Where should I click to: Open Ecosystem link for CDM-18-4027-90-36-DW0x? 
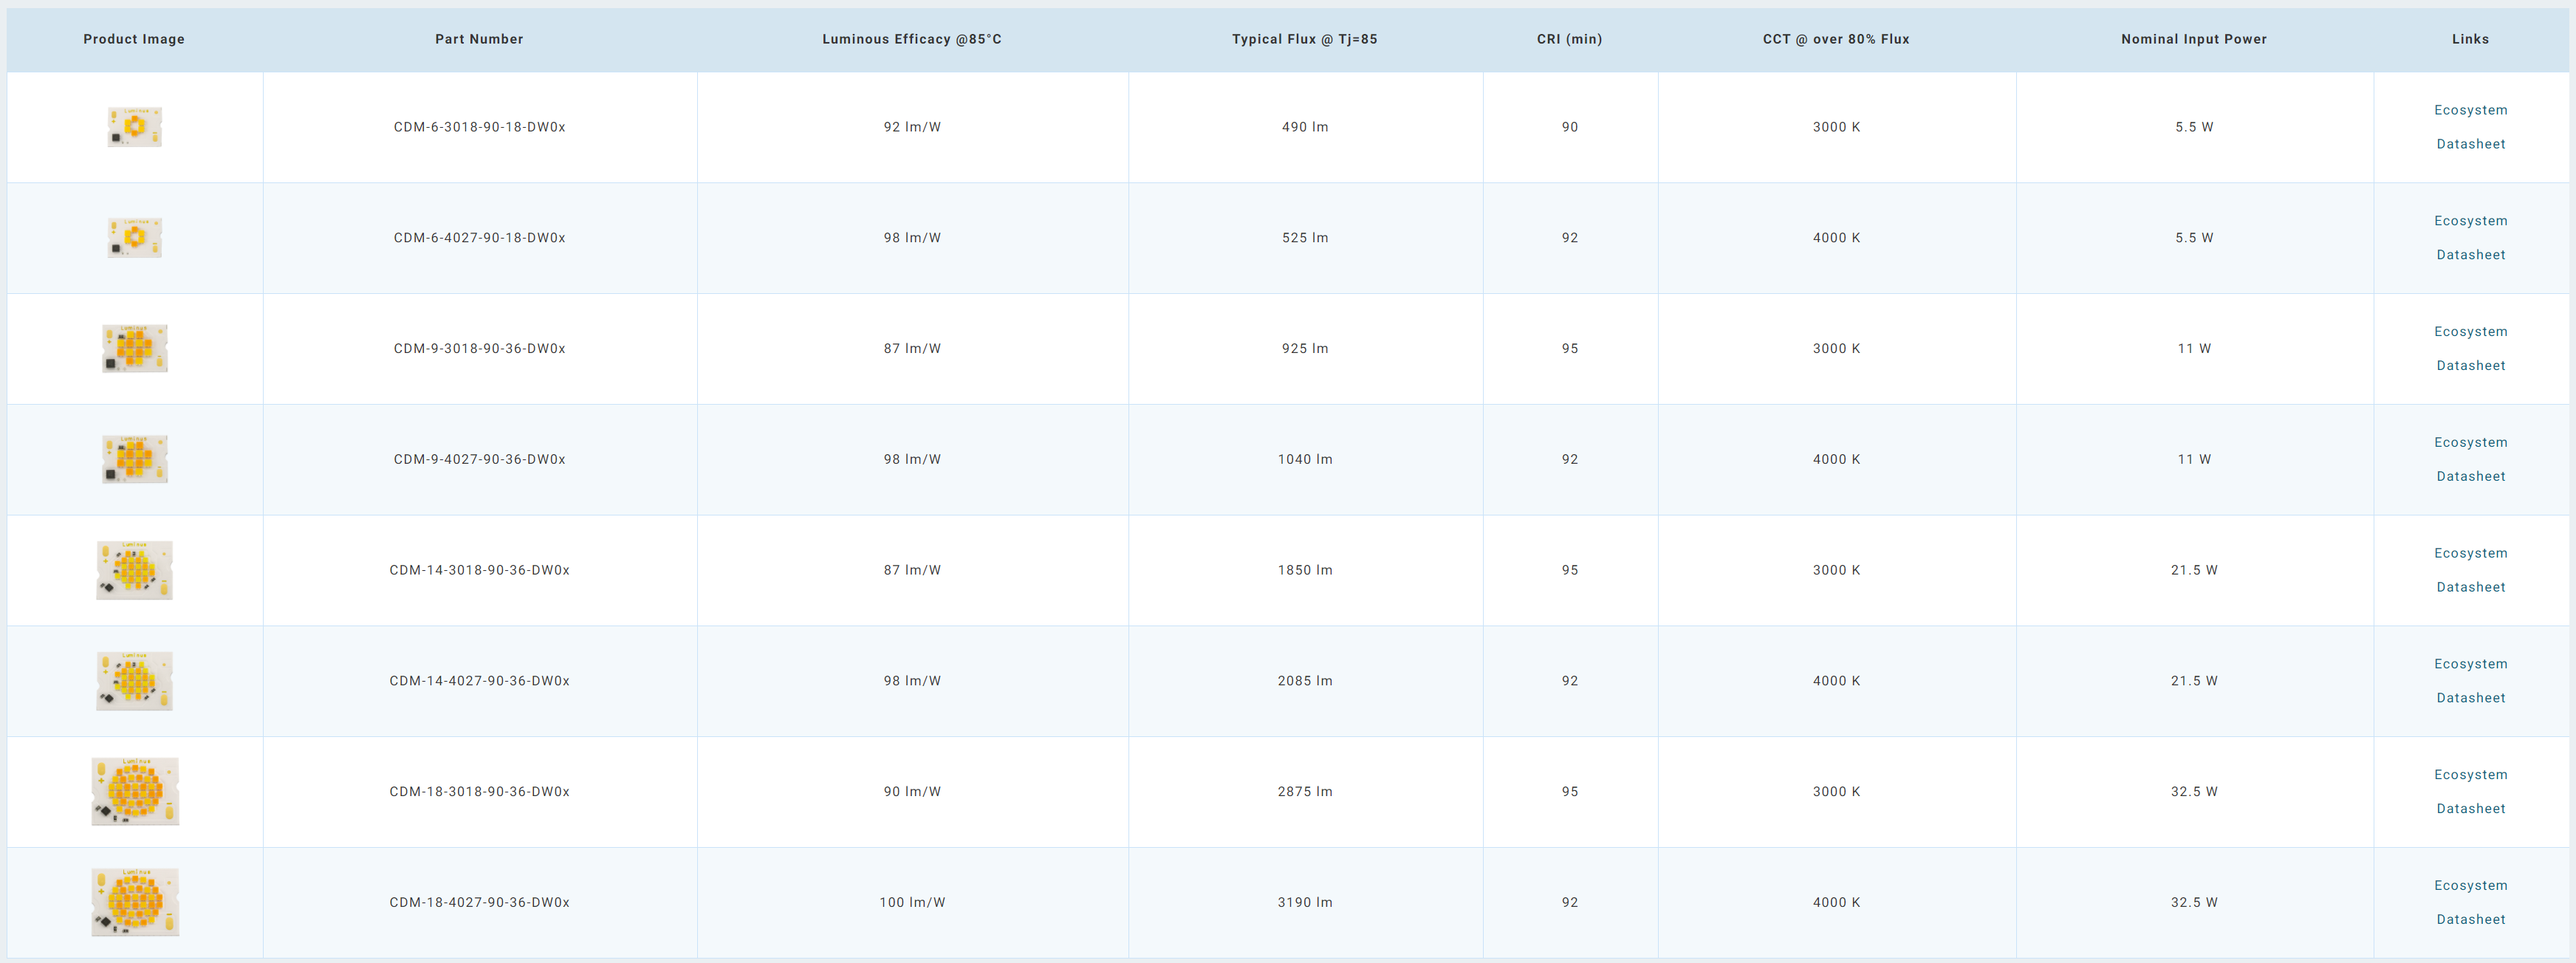2470,885
